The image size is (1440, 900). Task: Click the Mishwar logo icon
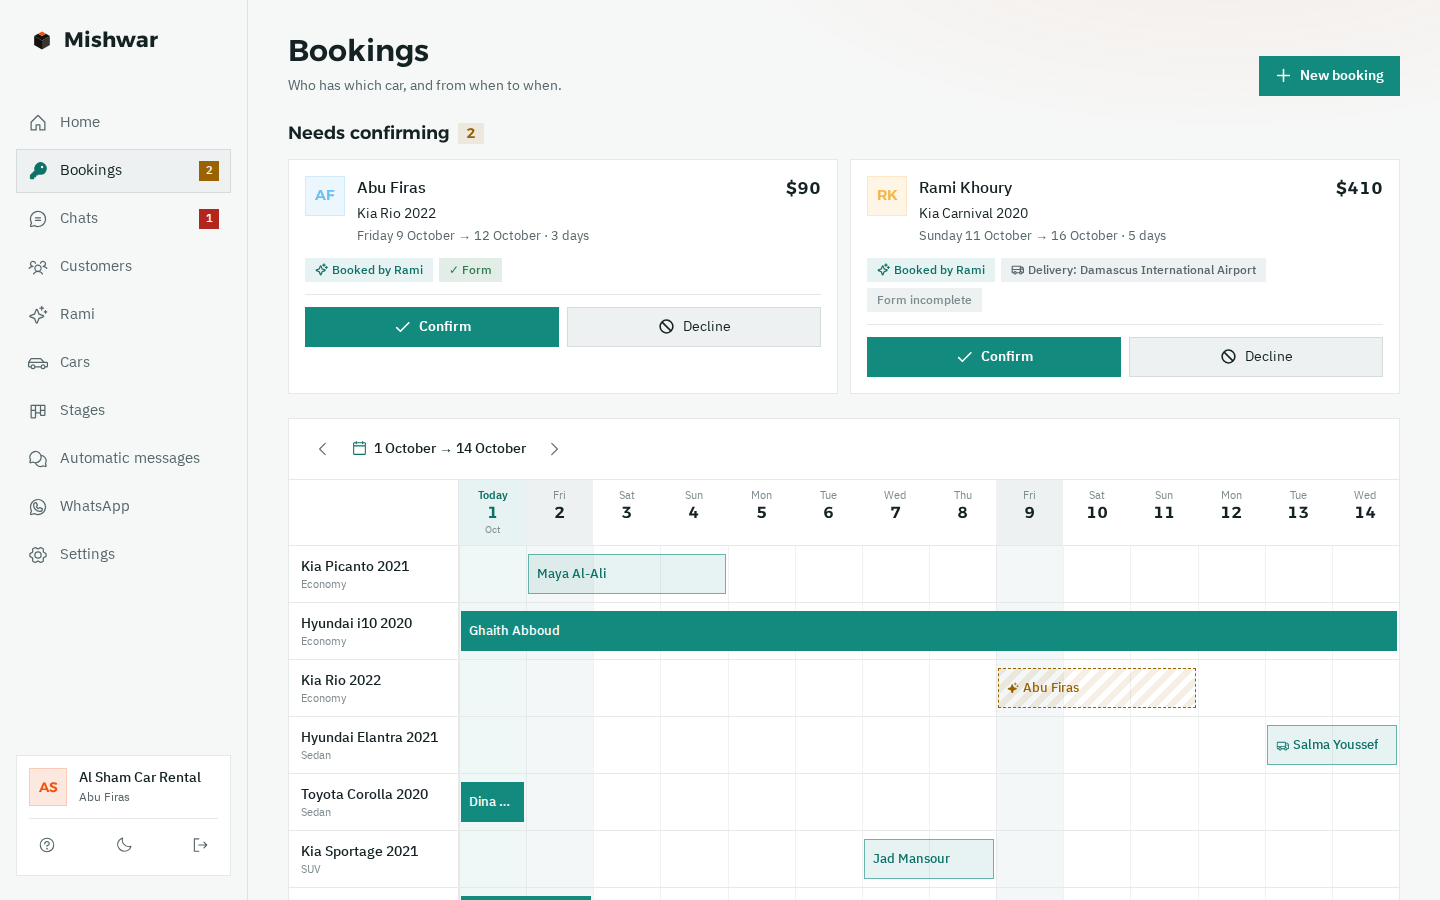(x=42, y=40)
